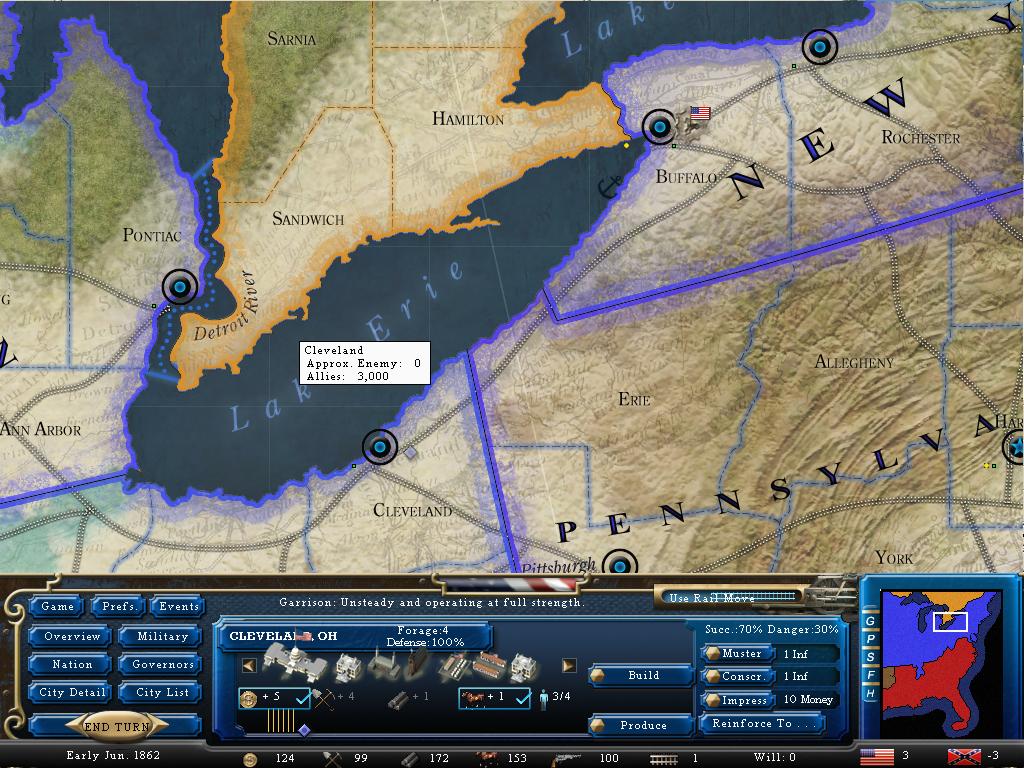1024x768 pixels.
Task: Click the horses stock icon showing 153
Action: point(488,758)
